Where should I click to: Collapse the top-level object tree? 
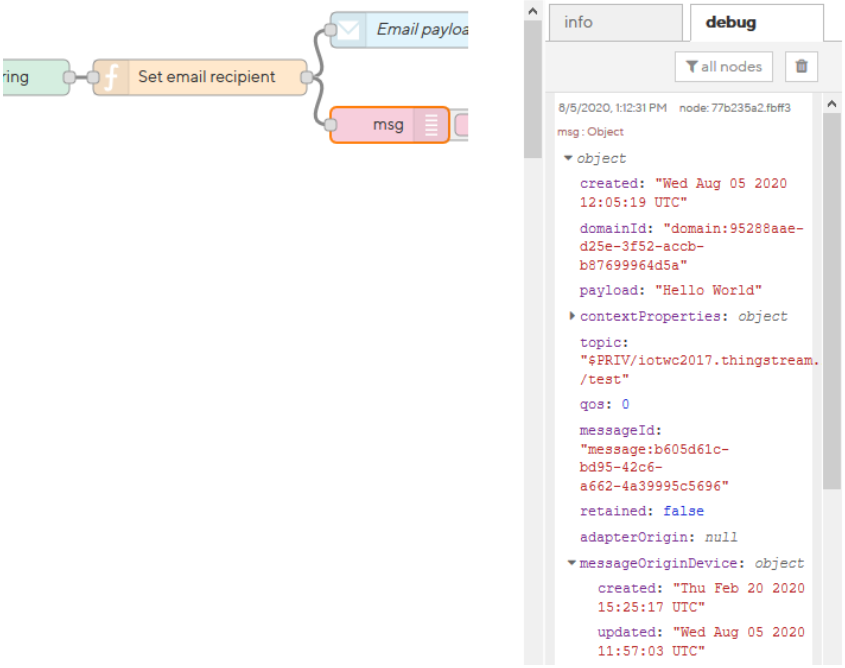click(567, 158)
